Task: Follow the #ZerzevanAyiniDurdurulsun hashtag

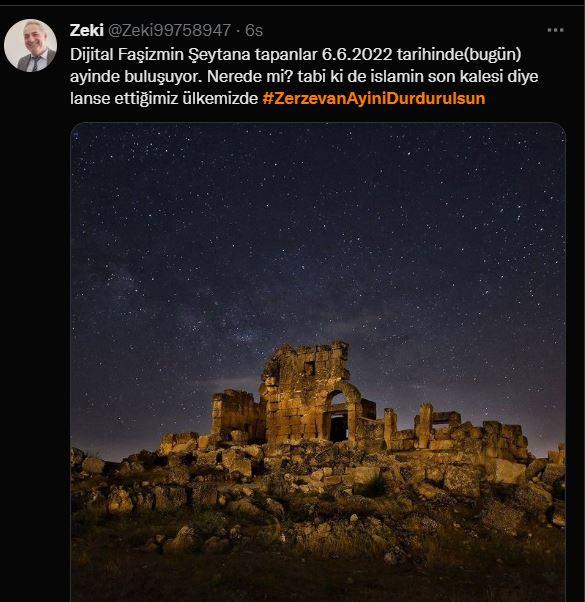Action: pyautogui.click(x=374, y=98)
